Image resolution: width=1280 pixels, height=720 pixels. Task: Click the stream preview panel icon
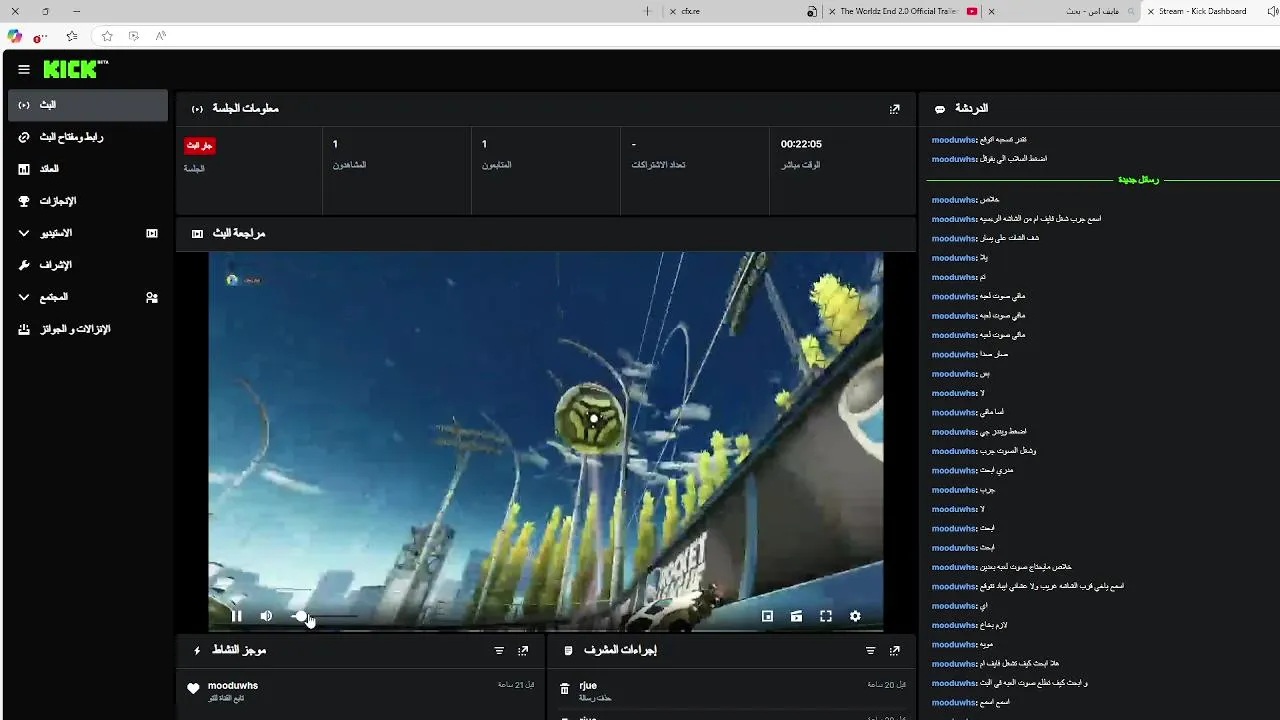point(197,233)
